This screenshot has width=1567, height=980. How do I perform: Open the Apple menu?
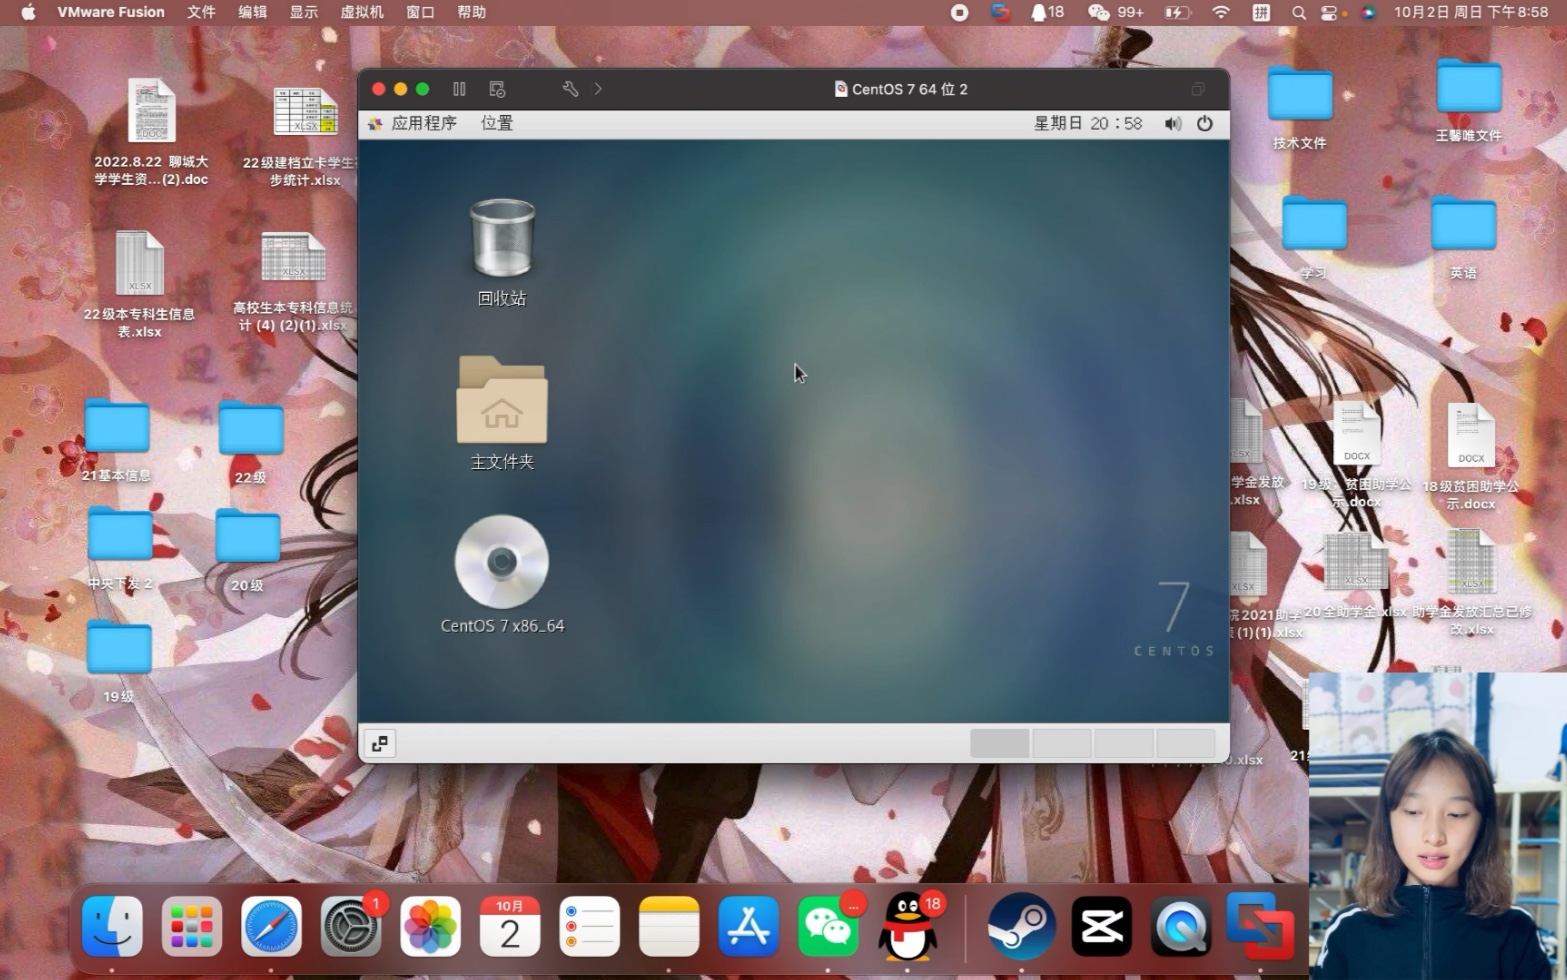[x=28, y=12]
